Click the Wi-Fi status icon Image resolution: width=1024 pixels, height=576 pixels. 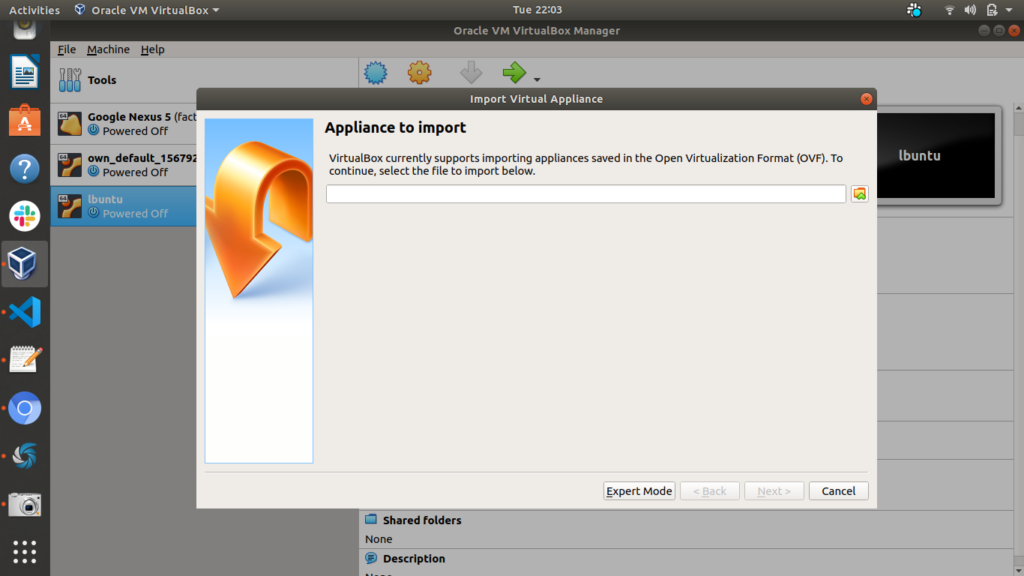tap(950, 10)
